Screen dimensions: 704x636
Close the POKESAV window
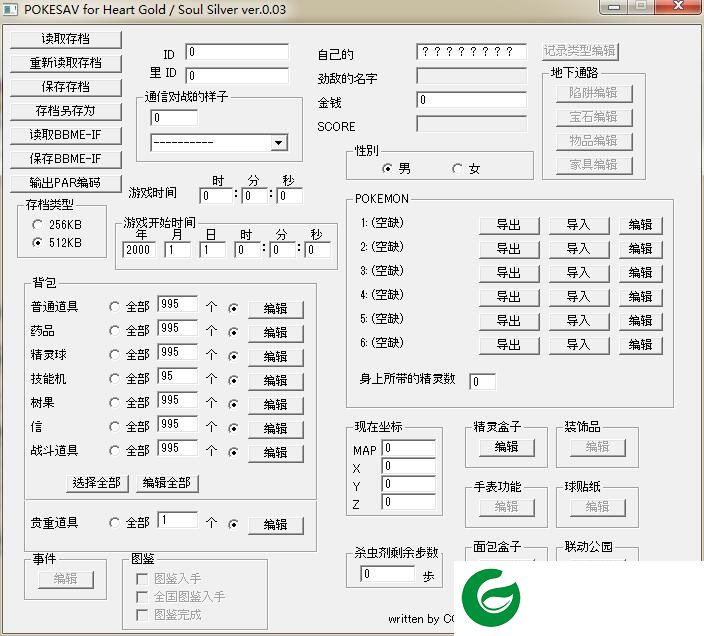[x=679, y=6]
